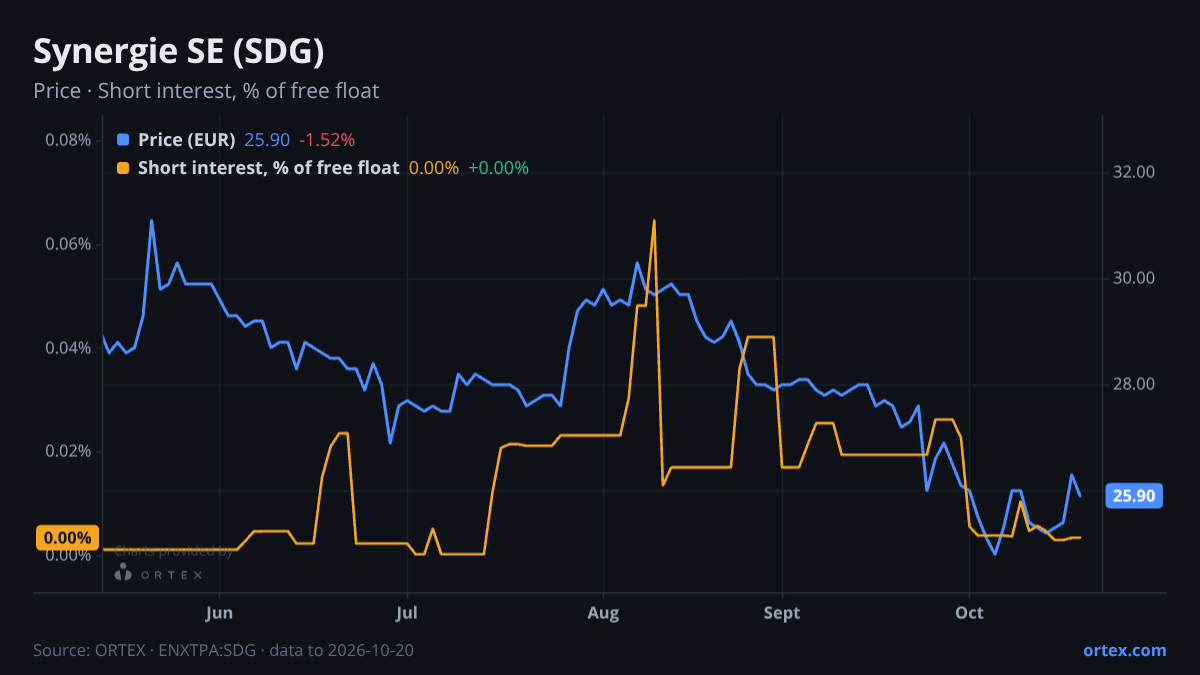Click the Jun x-axis label
This screenshot has height=675, width=1200.
click(218, 613)
